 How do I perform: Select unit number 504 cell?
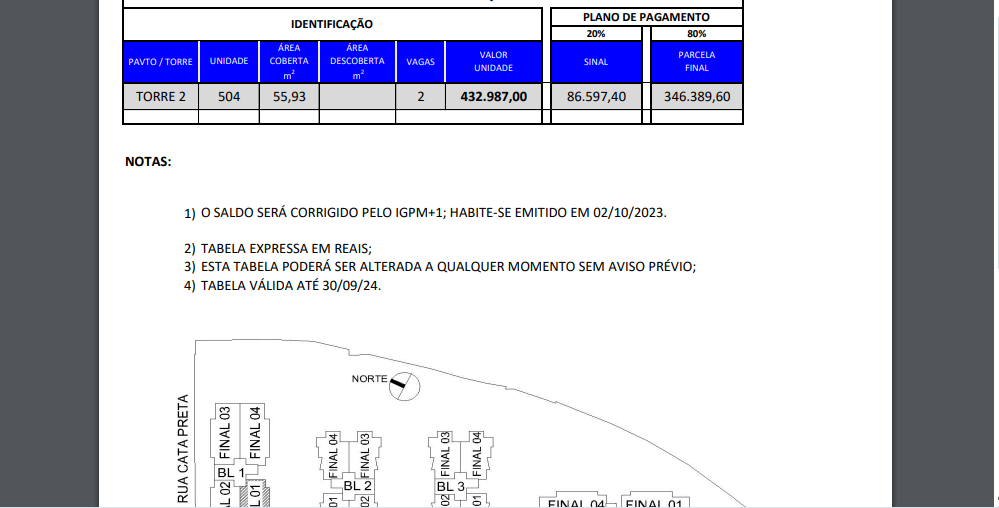pos(229,97)
